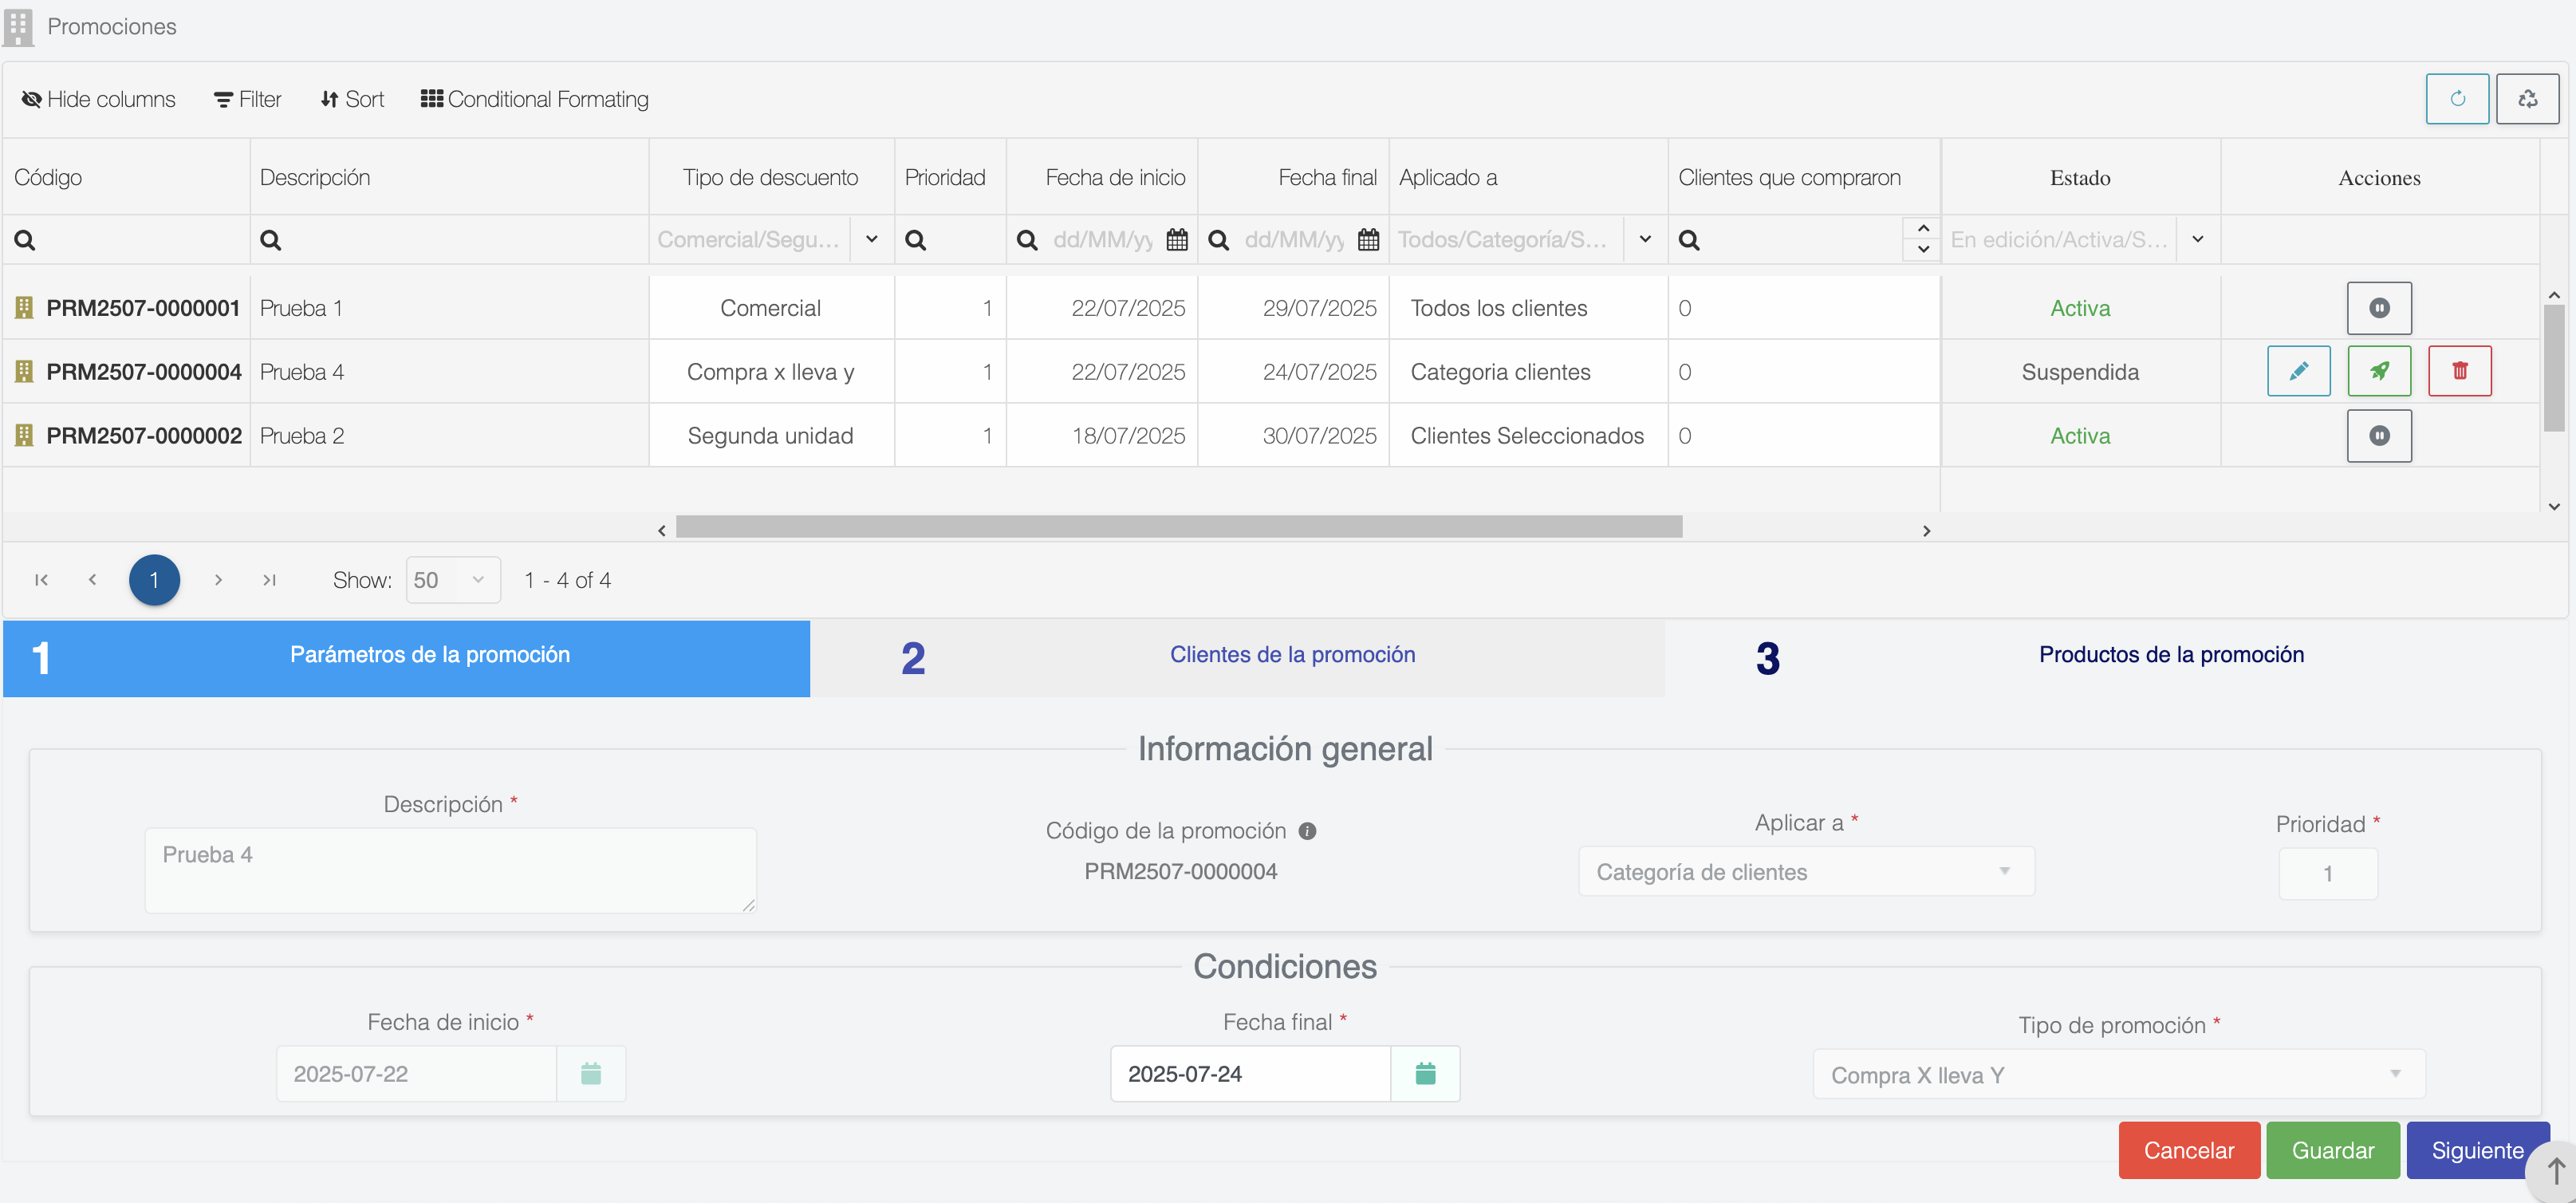The image size is (2576, 1203).
Task: Click search icon in Prioridad filter
Action: (x=915, y=240)
